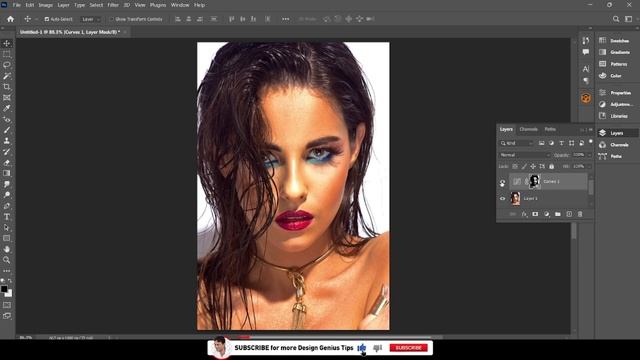Open the workspace switcher icon
Image resolution: width=640 pixels, height=360 pixels.
(629, 19)
